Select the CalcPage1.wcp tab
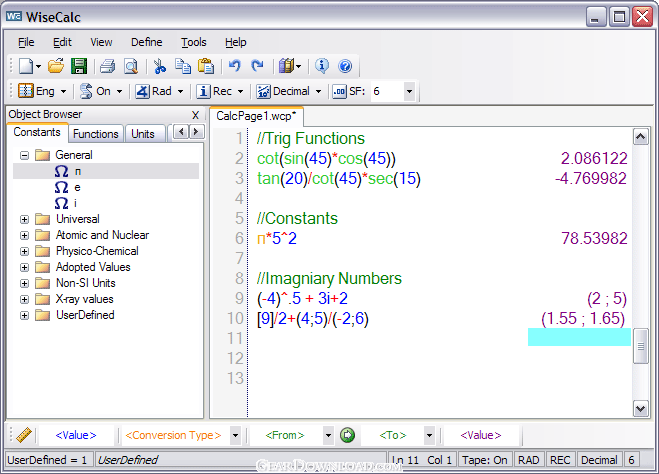Image resolution: width=659 pixels, height=474 pixels. click(256, 116)
